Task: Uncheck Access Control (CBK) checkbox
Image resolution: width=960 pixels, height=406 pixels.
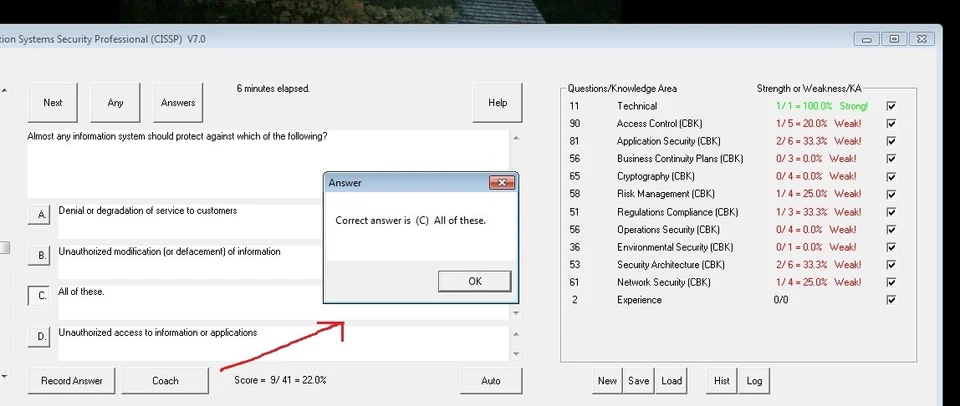Action: point(891,124)
